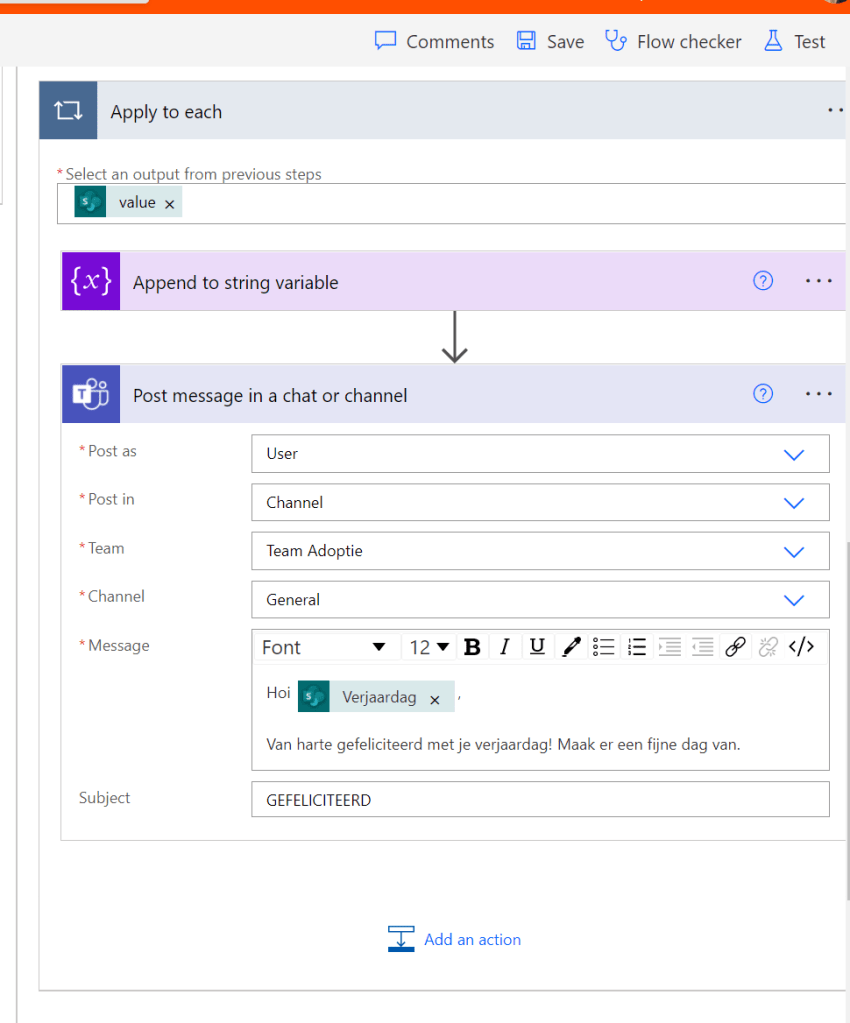
Task: Click the Subject field containing GEFELICITEERD
Action: coord(540,800)
